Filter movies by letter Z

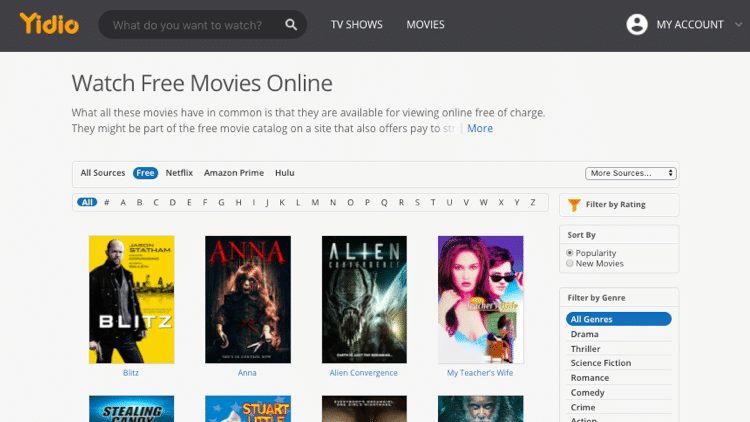point(532,202)
